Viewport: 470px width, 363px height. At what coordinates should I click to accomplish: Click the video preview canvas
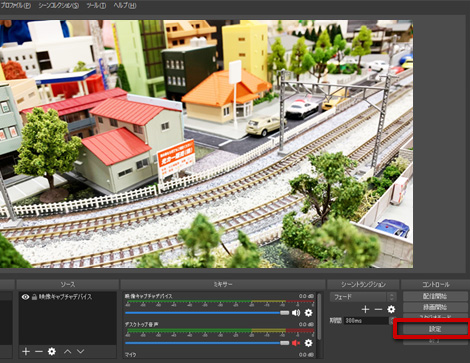coord(206,144)
